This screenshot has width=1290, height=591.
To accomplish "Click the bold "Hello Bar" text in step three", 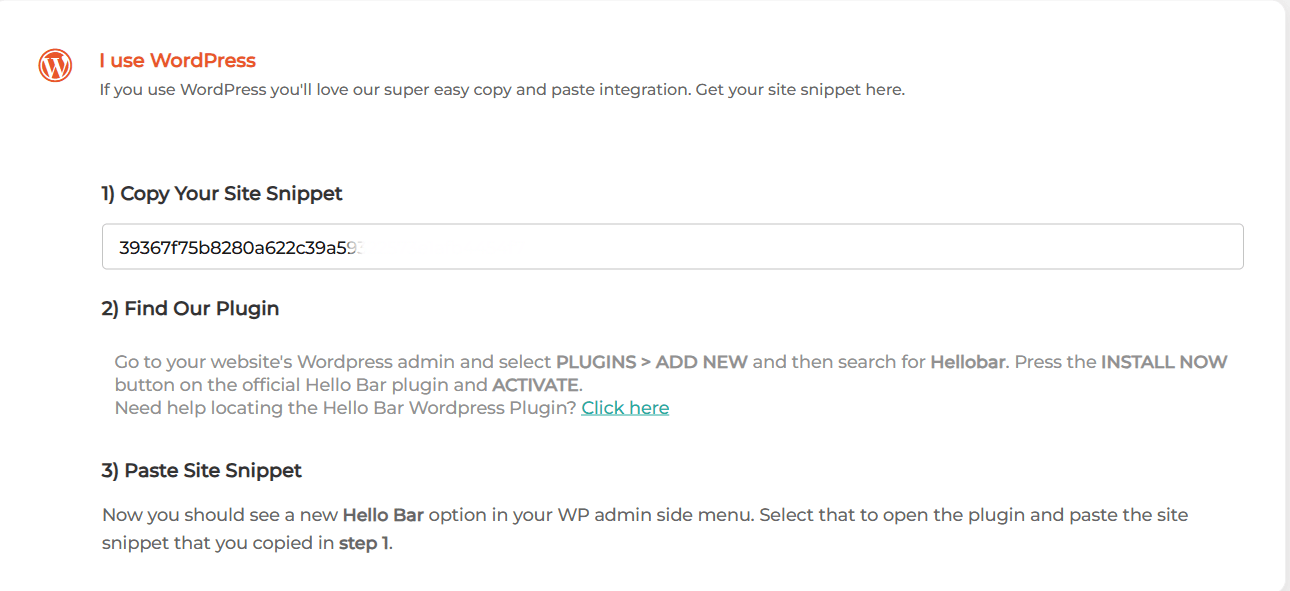I will click(383, 516).
